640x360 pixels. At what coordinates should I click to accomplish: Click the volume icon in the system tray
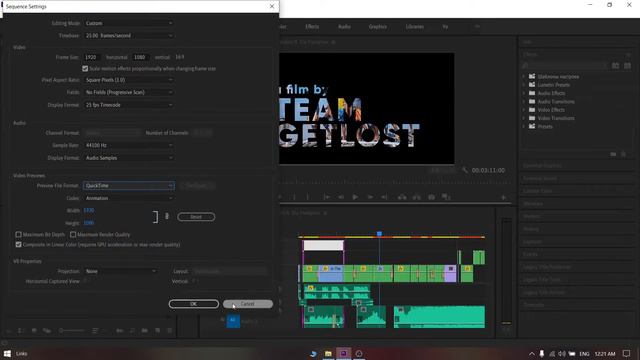point(562,354)
